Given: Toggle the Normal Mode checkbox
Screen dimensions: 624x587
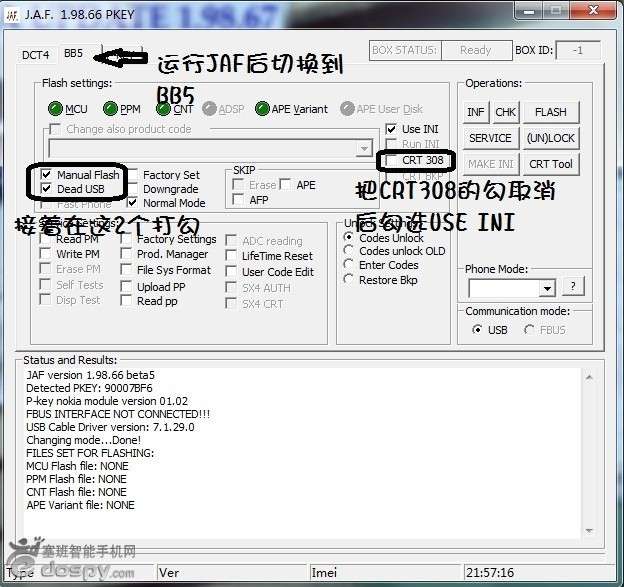Looking at the screenshot, I should (x=132, y=203).
